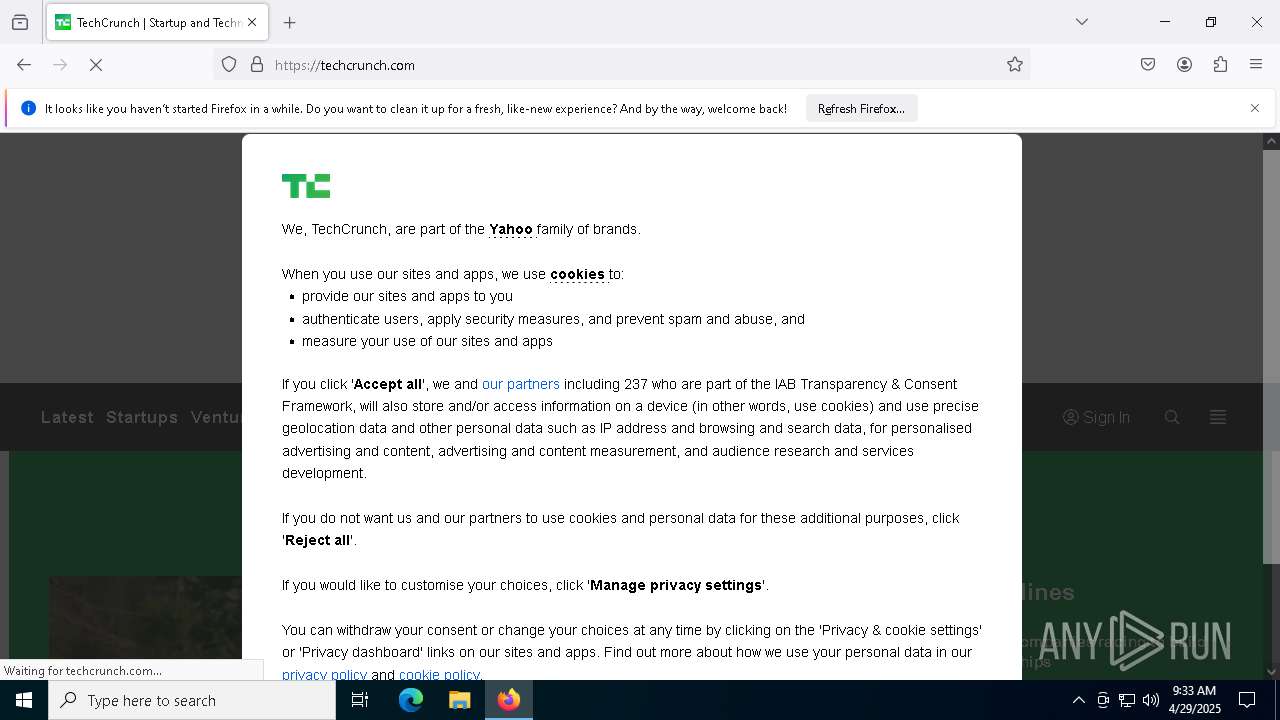Click the TechCrunch TC logo in dialog
Image resolution: width=1280 pixels, height=720 pixels.
tap(306, 186)
